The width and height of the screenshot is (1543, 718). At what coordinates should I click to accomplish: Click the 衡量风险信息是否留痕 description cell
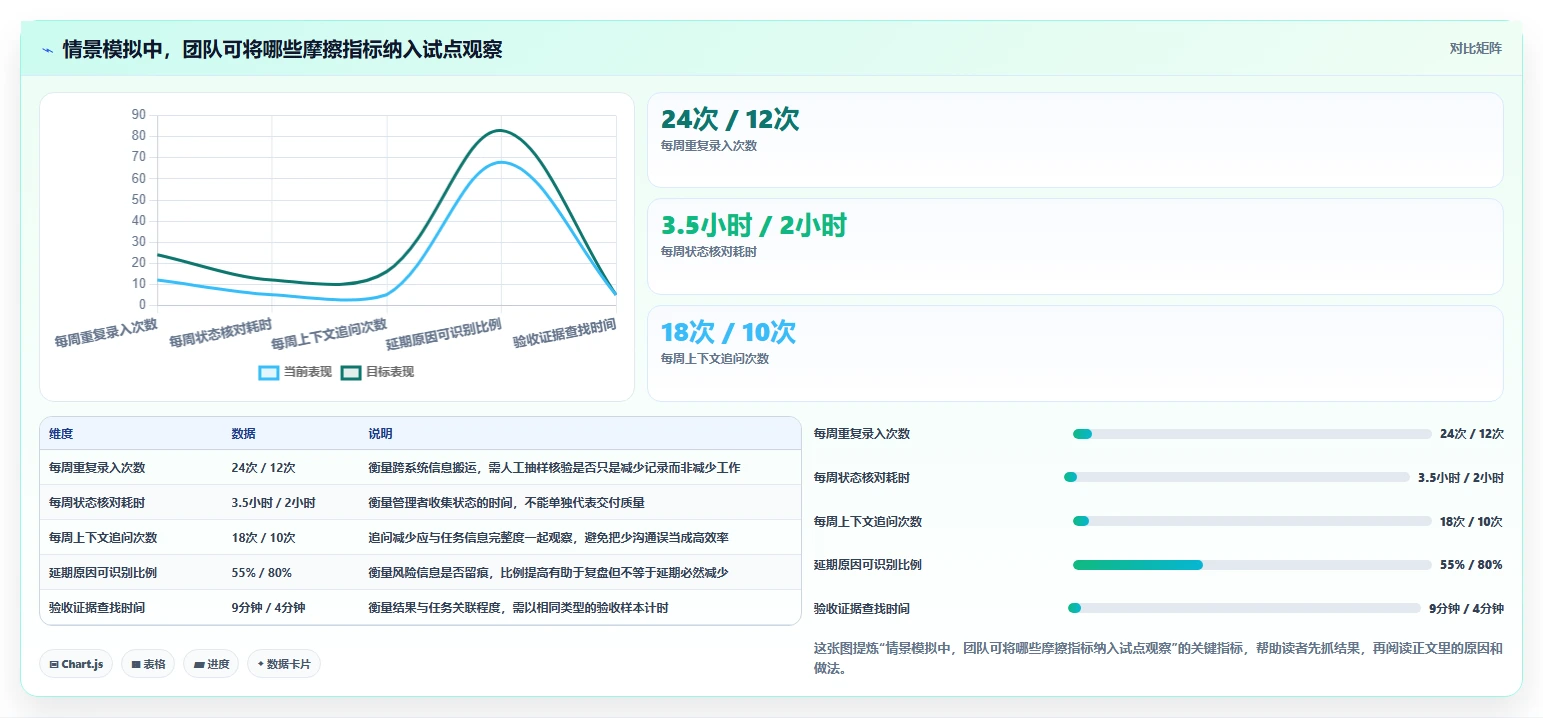point(548,573)
